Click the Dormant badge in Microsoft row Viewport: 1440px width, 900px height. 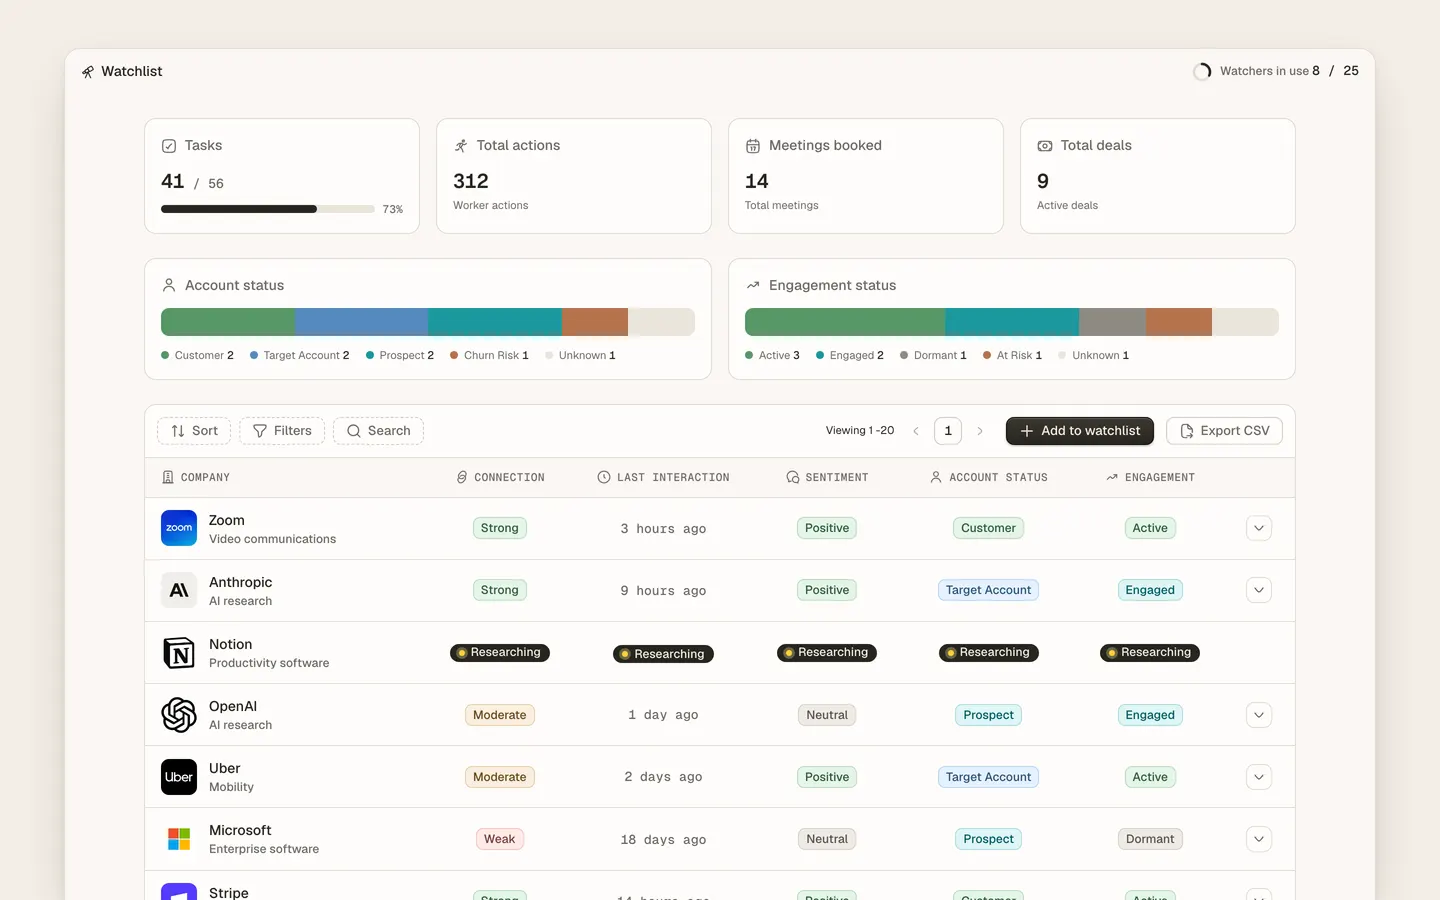click(x=1150, y=839)
